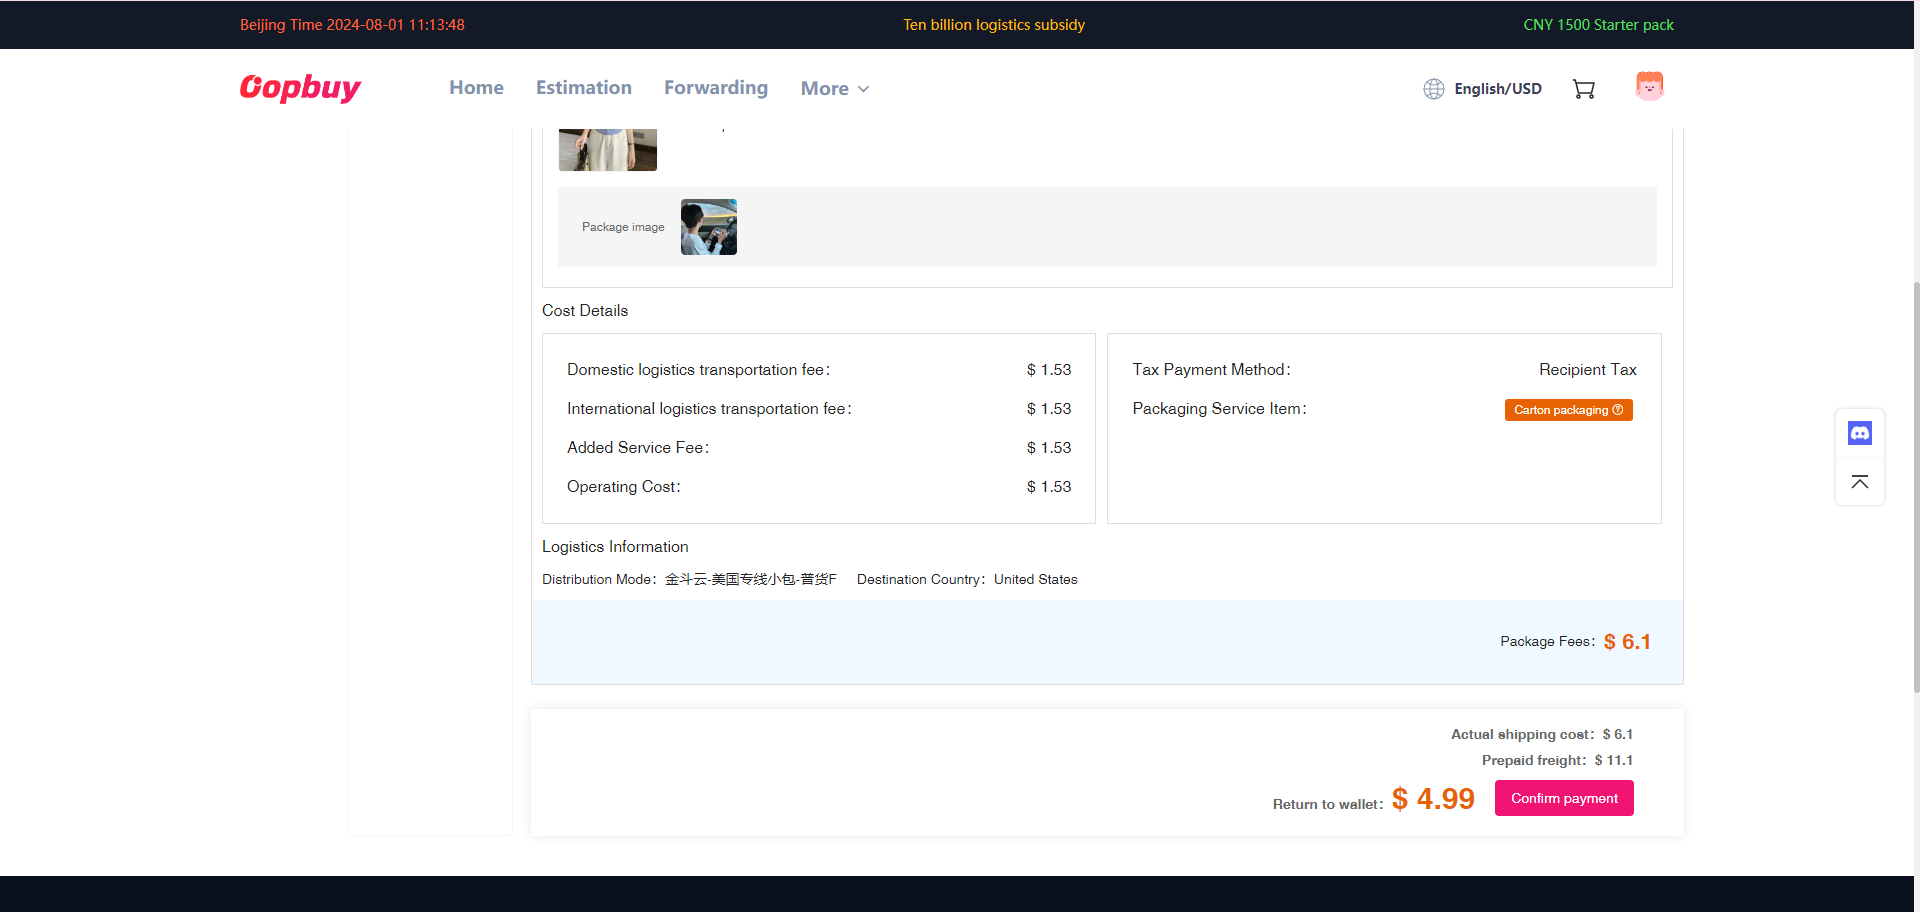The width and height of the screenshot is (1920, 912).
Task: Click the Package Fees $ 6.1 amount
Action: [1627, 642]
